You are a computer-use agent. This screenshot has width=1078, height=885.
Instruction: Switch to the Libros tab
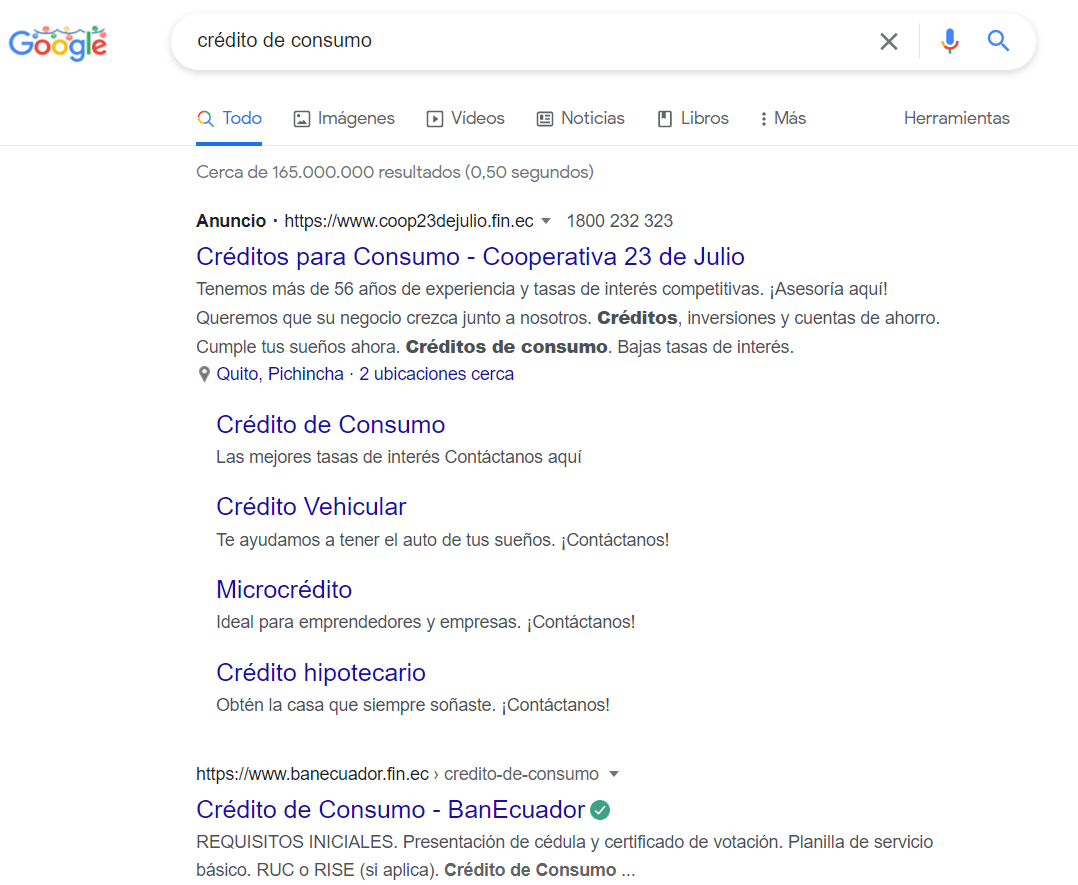(x=693, y=118)
